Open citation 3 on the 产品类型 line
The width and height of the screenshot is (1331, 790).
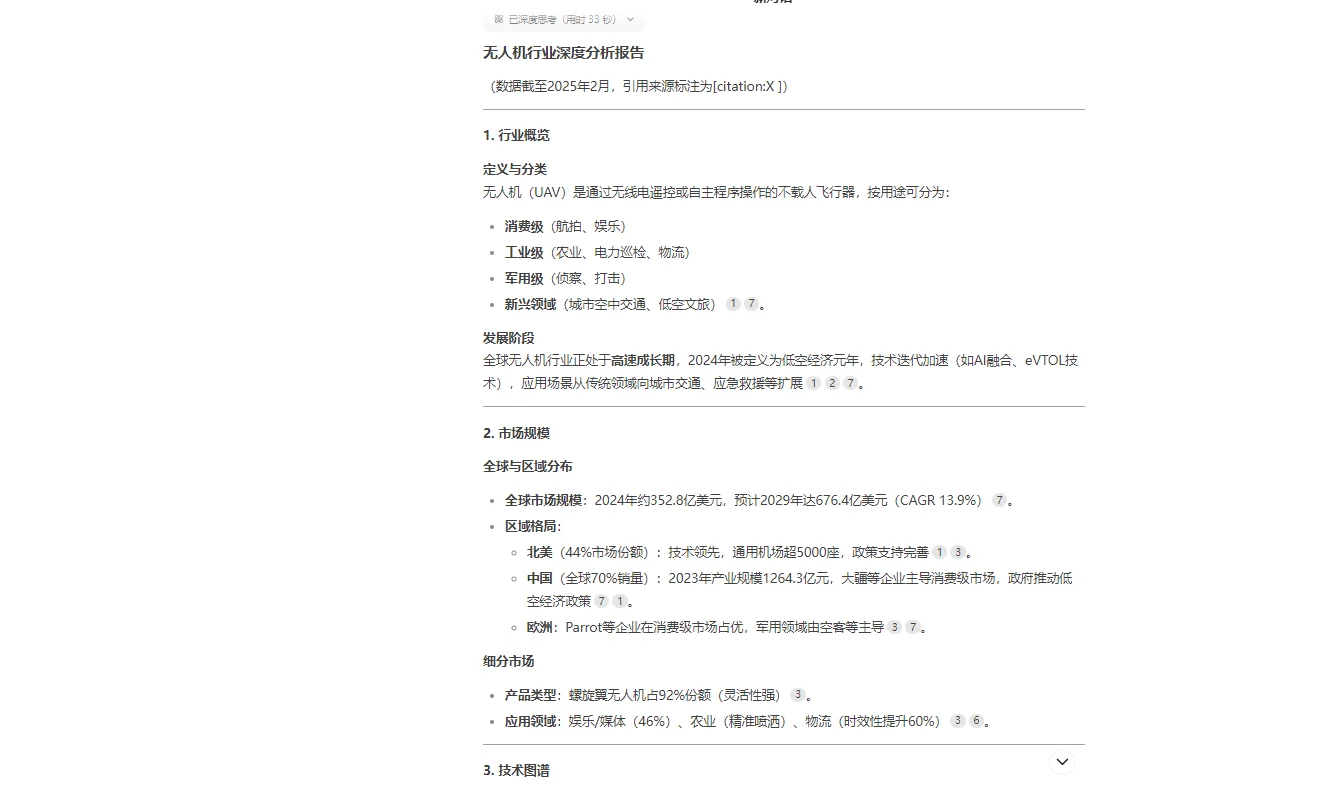tap(797, 695)
